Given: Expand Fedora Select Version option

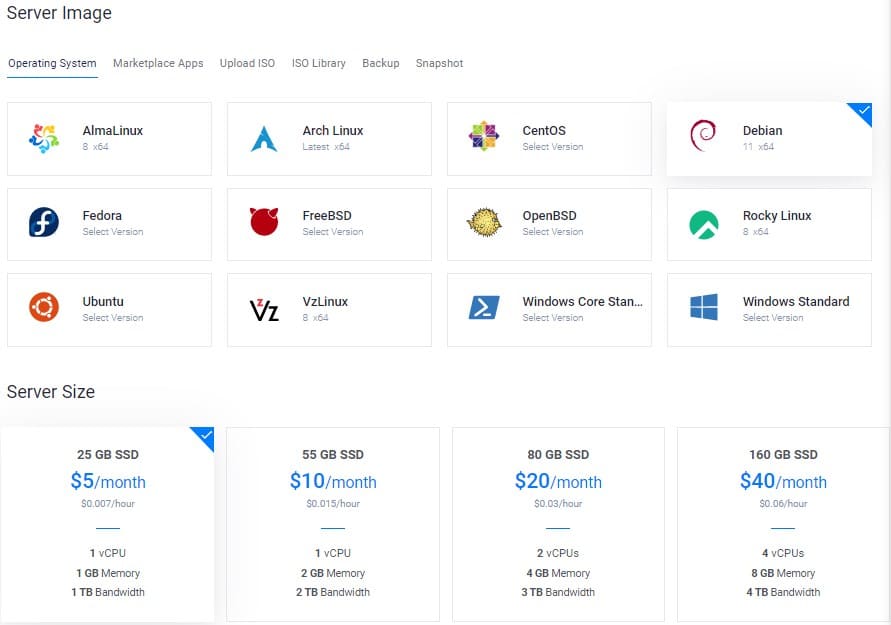Looking at the screenshot, I should 113,232.
